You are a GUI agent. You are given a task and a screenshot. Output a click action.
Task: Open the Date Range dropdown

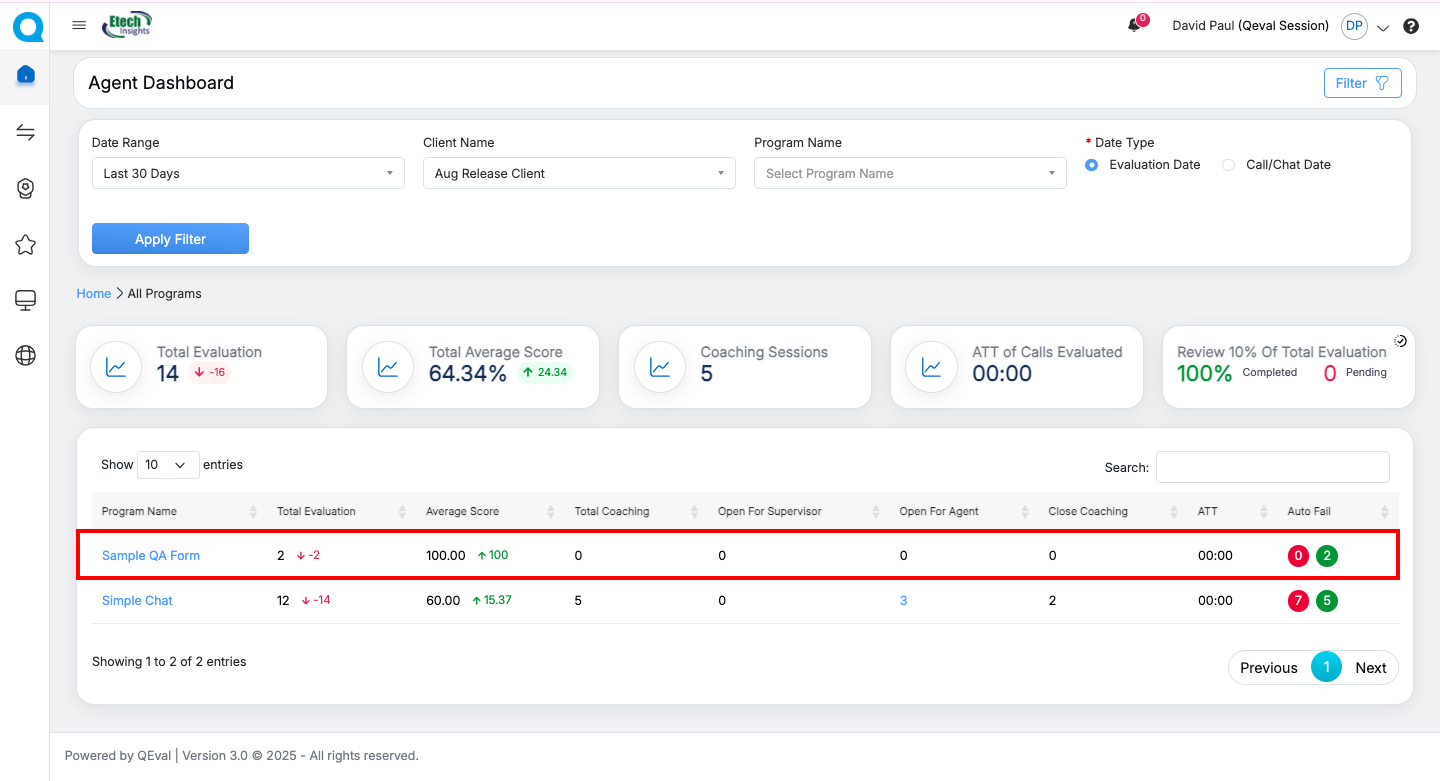coord(248,173)
